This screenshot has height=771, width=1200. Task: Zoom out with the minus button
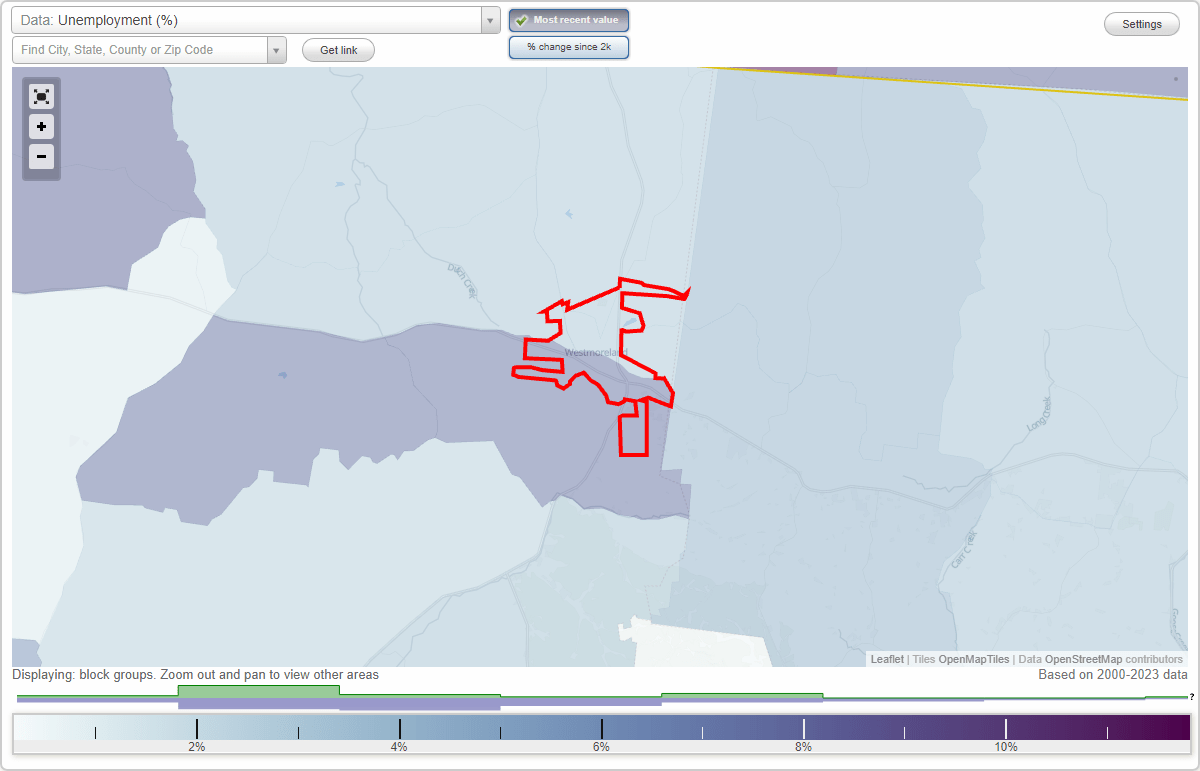pyautogui.click(x=41, y=156)
